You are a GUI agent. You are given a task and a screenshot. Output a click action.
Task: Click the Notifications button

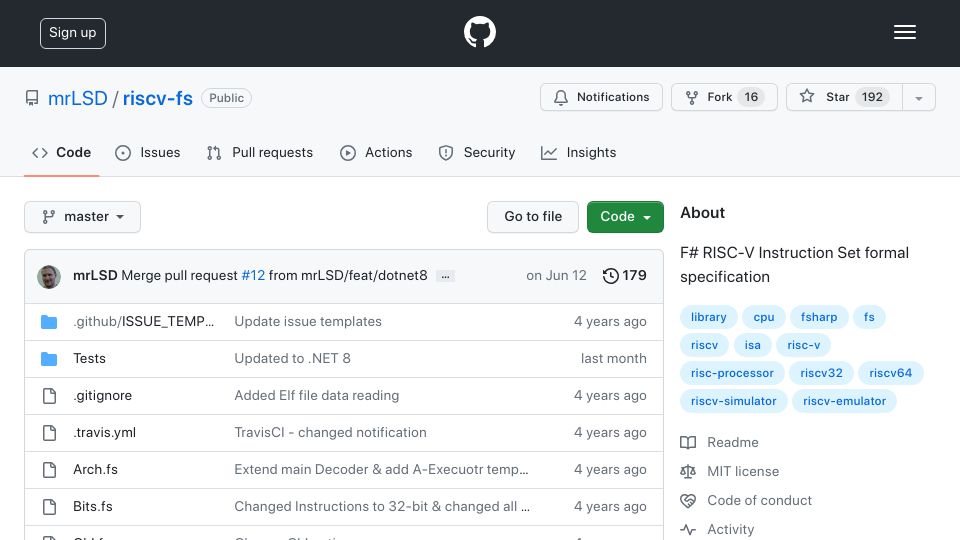(601, 97)
